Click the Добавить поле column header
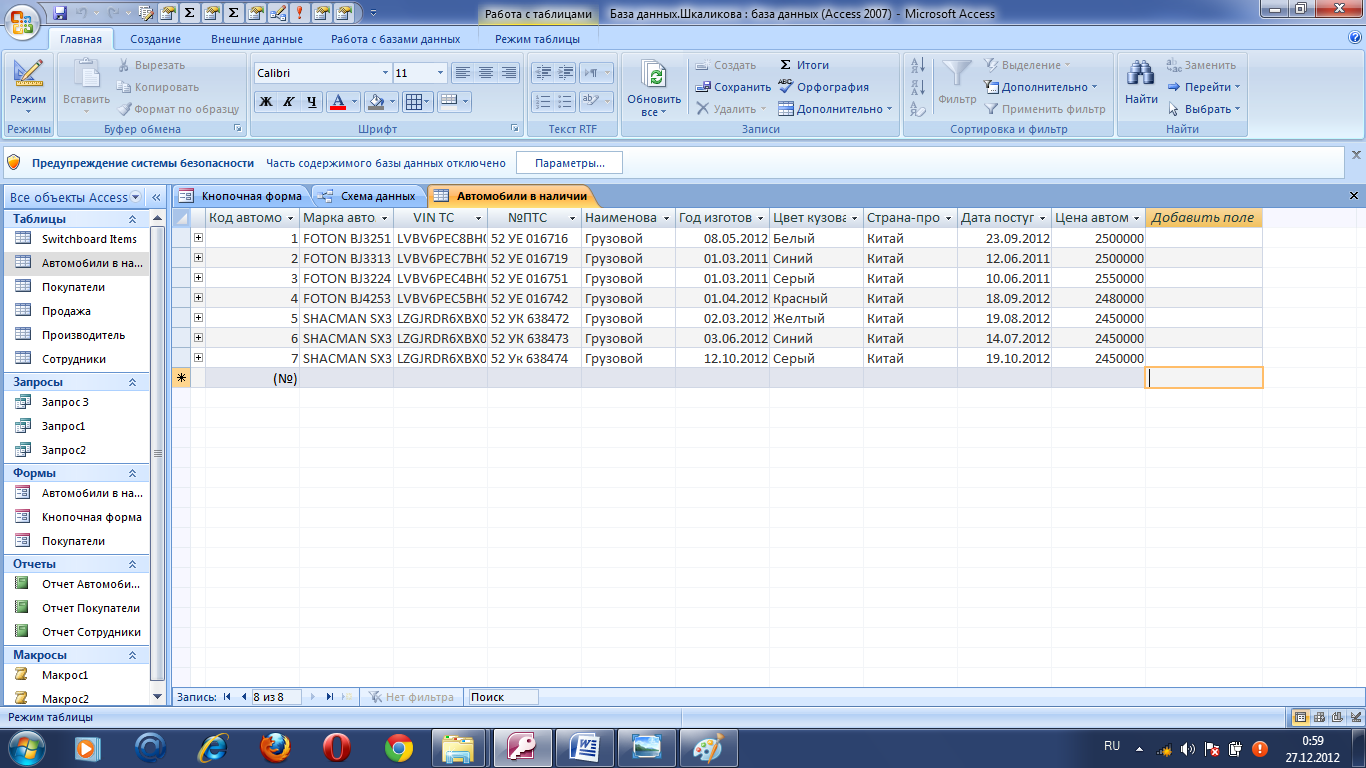 click(x=1203, y=217)
